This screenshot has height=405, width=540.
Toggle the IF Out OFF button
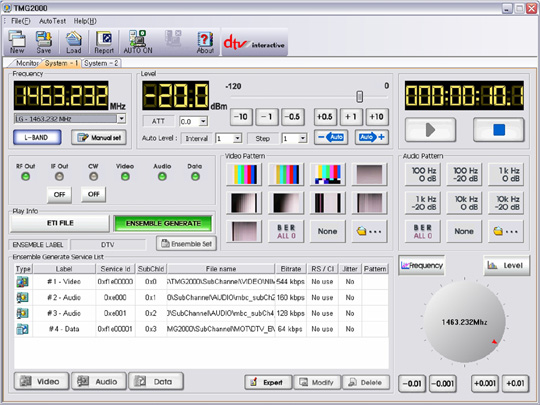tap(59, 195)
